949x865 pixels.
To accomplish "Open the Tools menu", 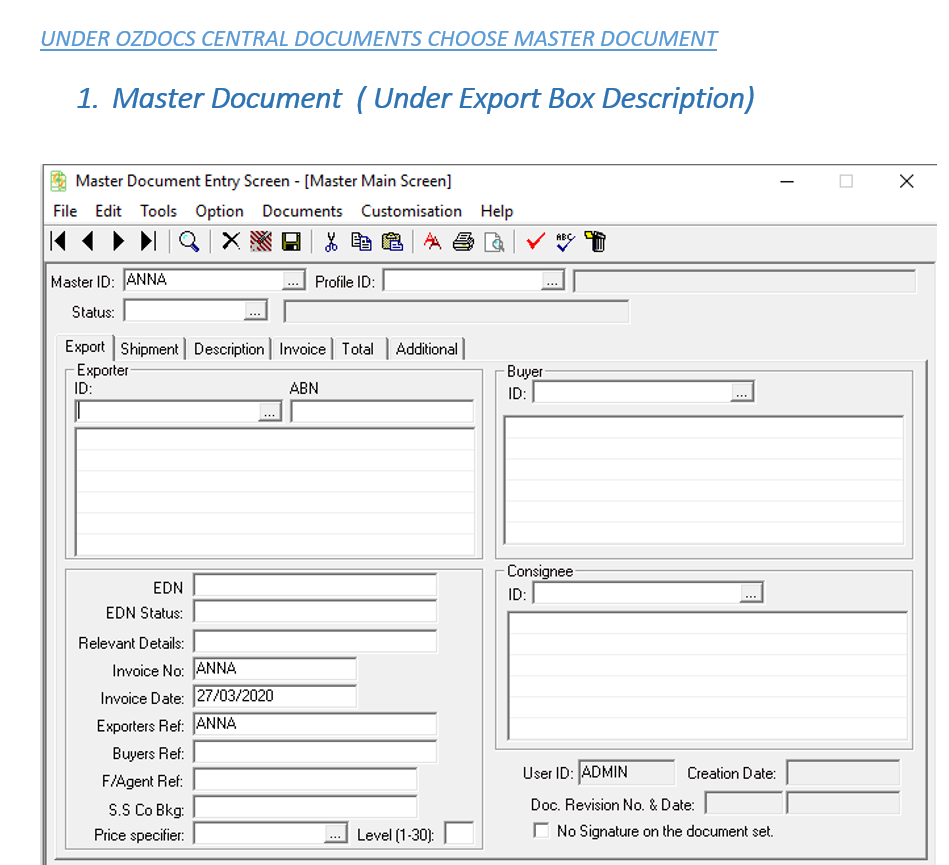I will [159, 211].
